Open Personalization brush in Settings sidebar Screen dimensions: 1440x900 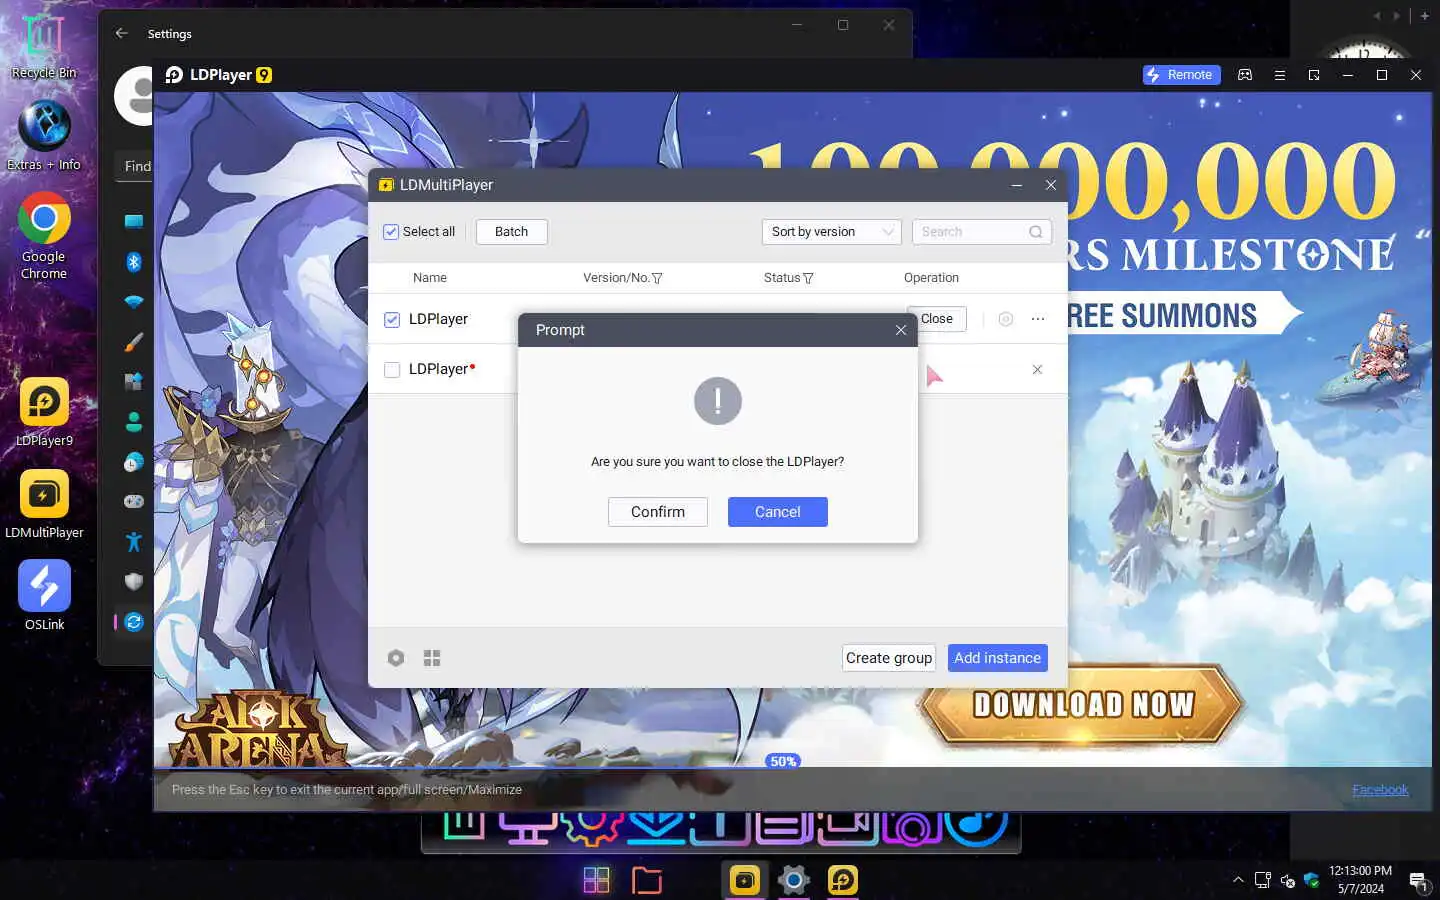134,342
